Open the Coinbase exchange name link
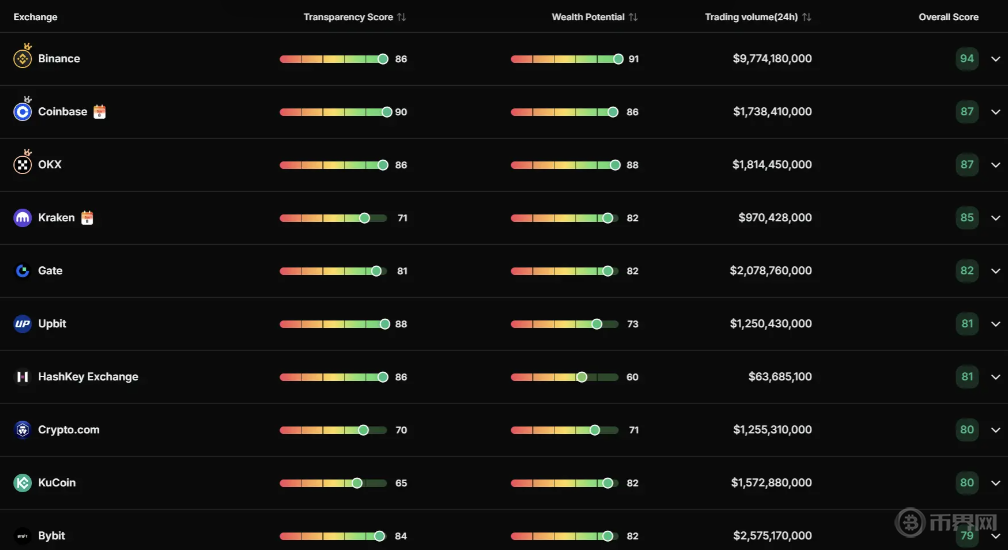This screenshot has height=550, width=1008. [62, 112]
